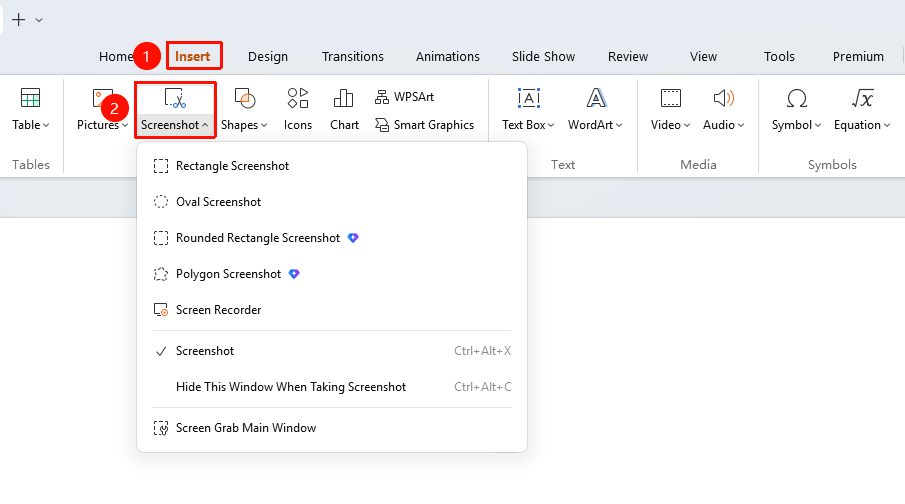Click the Oval Screenshot dashed circle icon
Screen dimensions: 905x504
161,202
